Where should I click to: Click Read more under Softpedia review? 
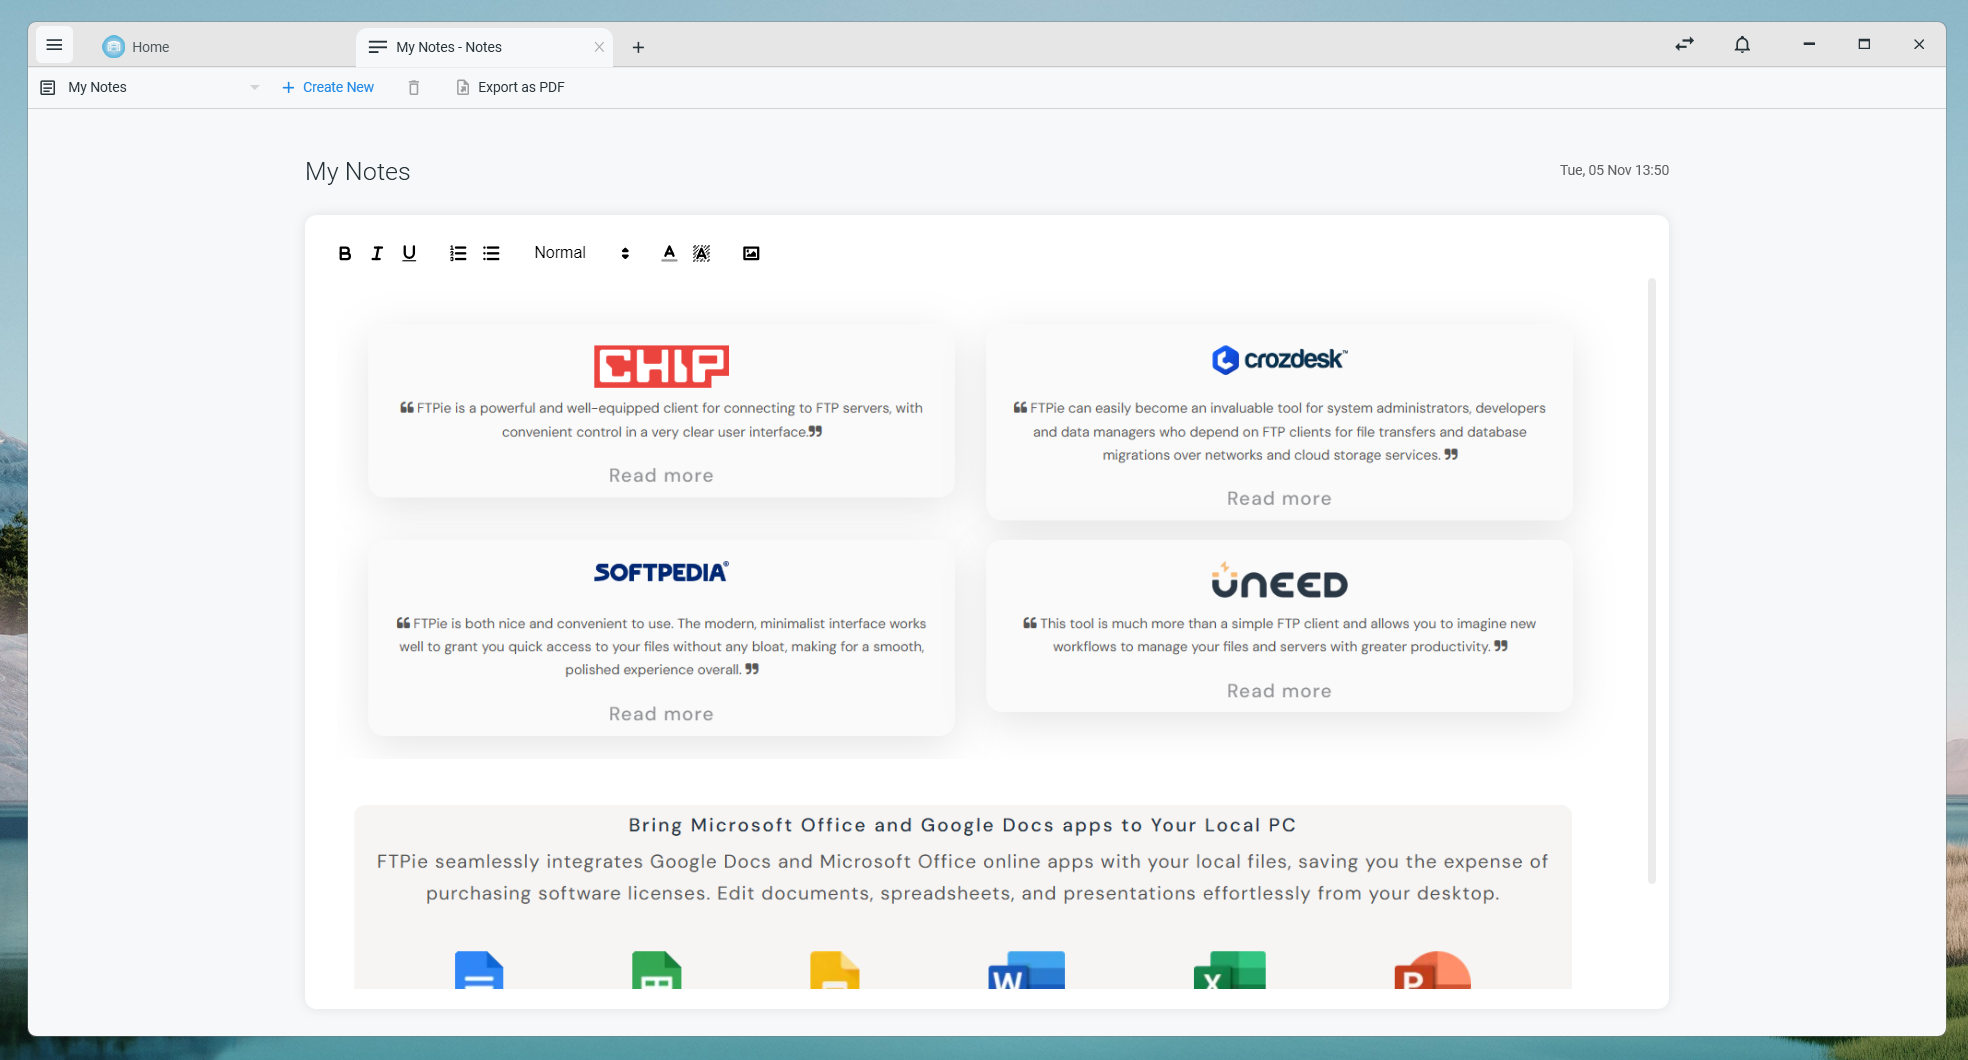coord(661,714)
